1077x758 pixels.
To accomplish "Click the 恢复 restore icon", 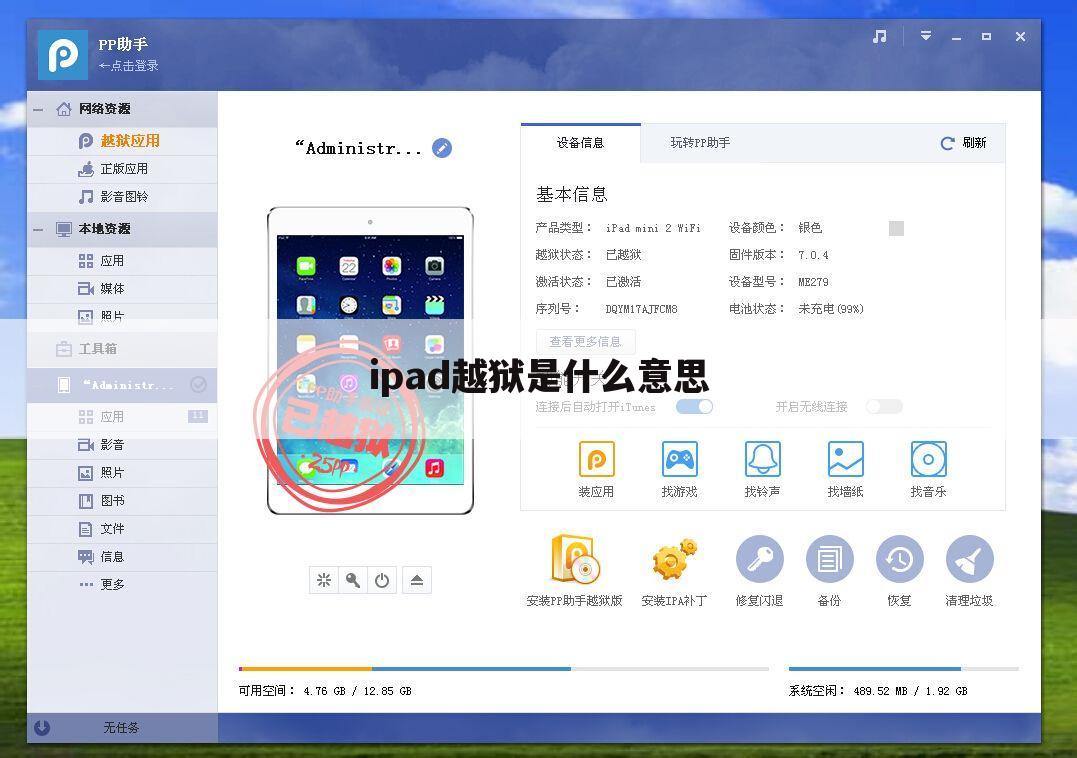I will 899,560.
